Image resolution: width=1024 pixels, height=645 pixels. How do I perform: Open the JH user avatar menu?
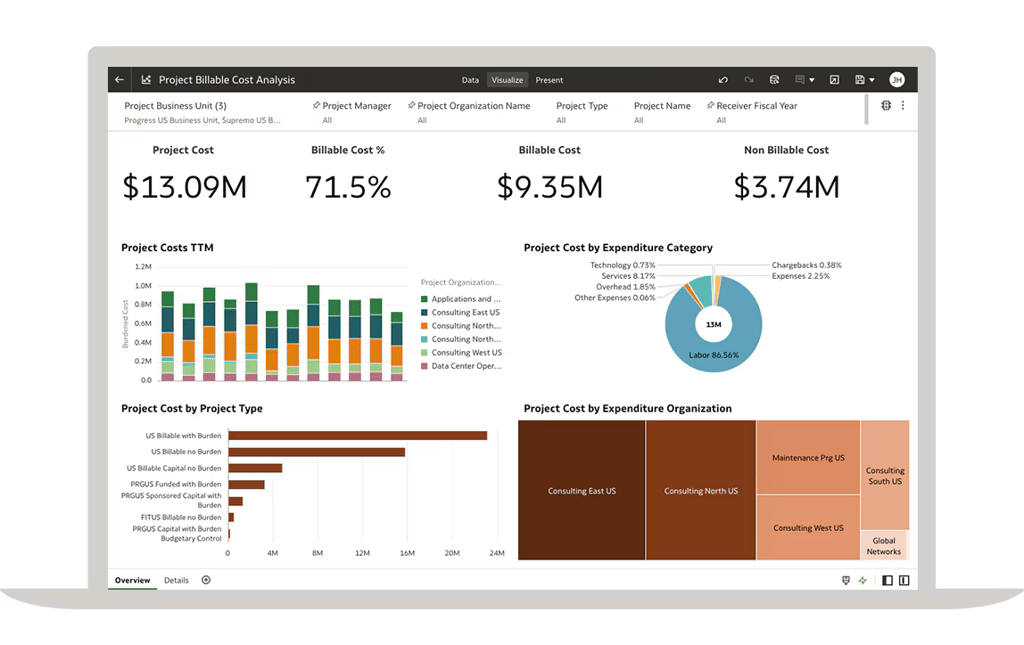[x=896, y=80]
